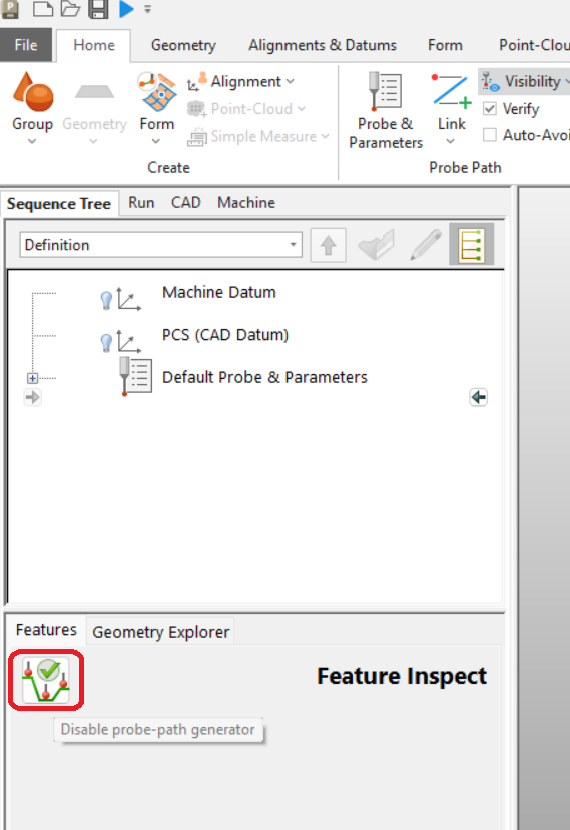Open the Visibility dropdown
Viewport: 570px width, 830px height.
tap(525, 82)
